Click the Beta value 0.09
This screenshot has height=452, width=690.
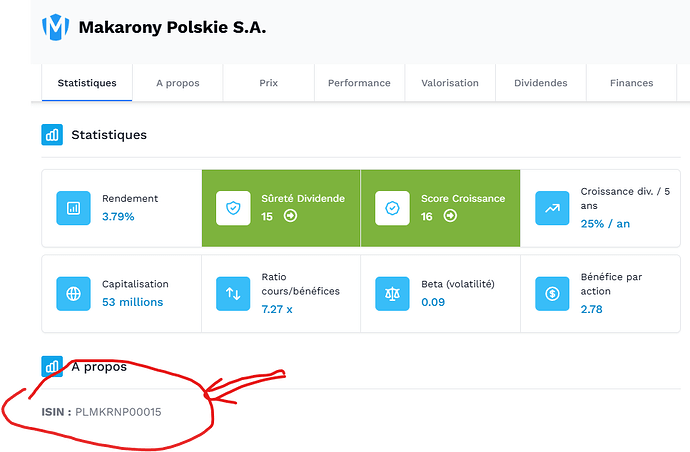point(433,302)
